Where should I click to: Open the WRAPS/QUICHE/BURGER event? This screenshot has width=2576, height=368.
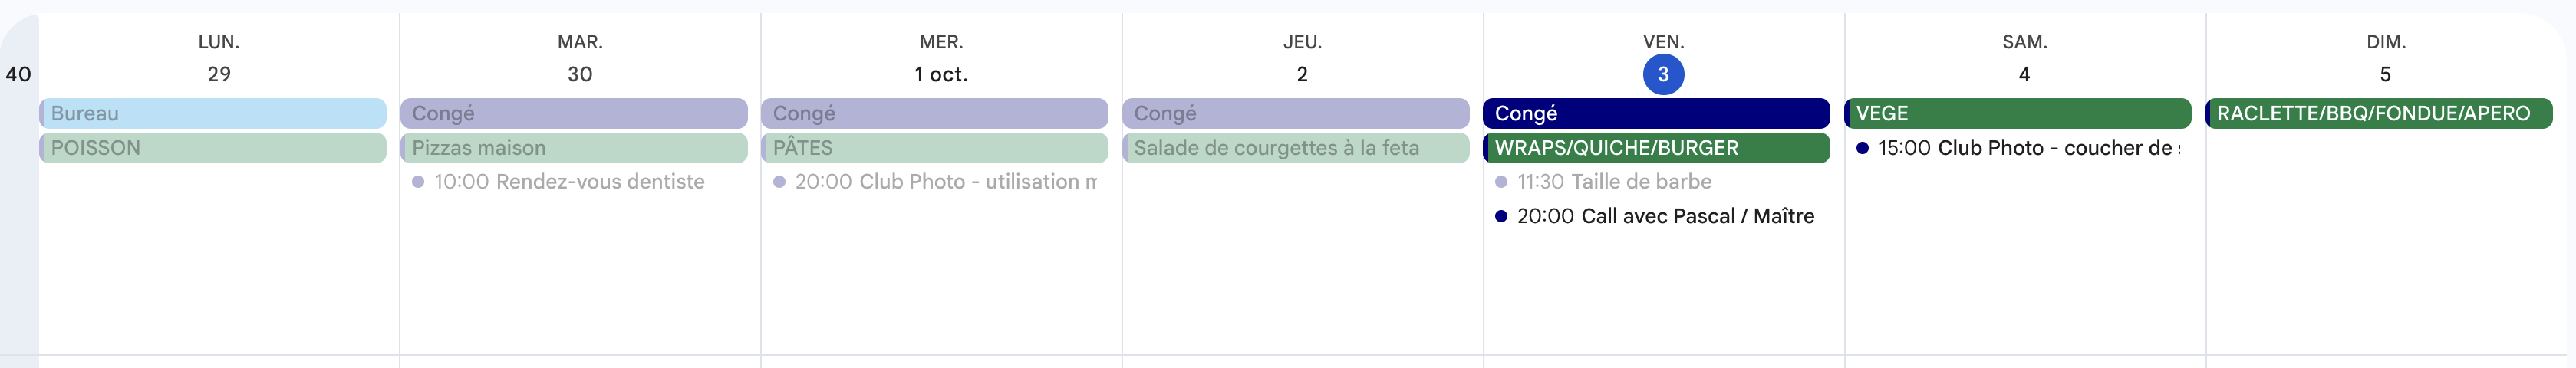(x=1656, y=148)
